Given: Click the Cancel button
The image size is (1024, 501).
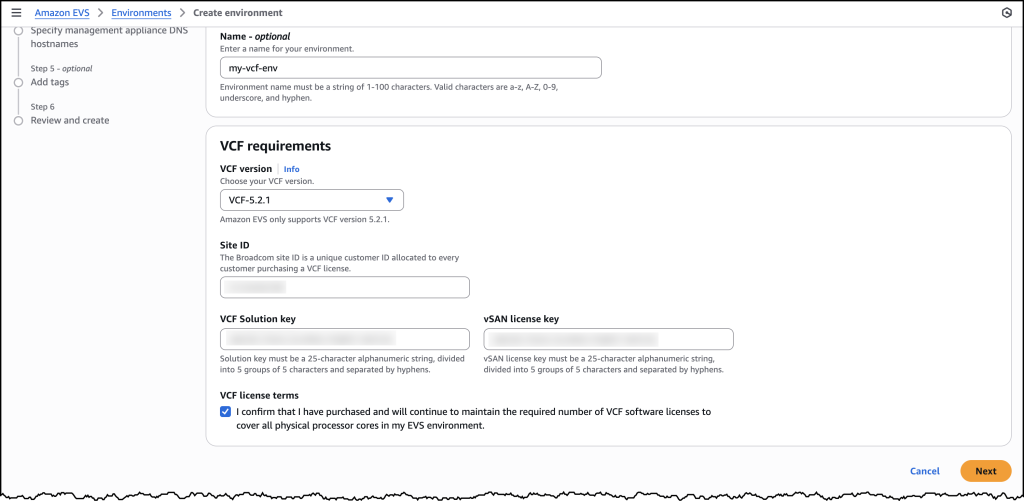Looking at the screenshot, I should tap(924, 470).
